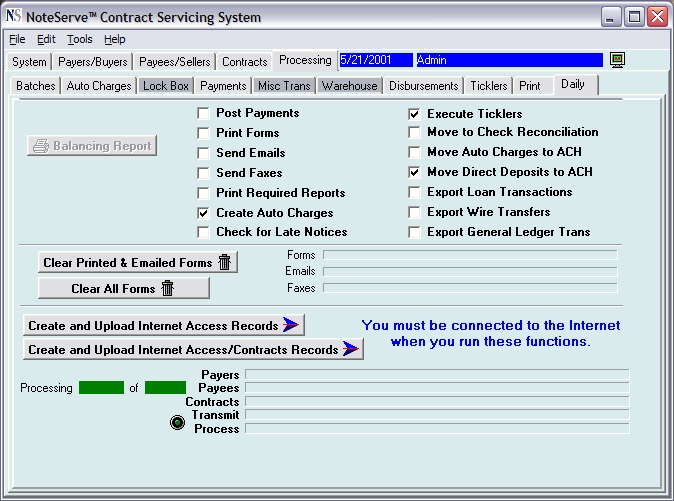Image resolution: width=674 pixels, height=501 pixels.
Task: Switch to the Disbursements tab
Action: (423, 86)
